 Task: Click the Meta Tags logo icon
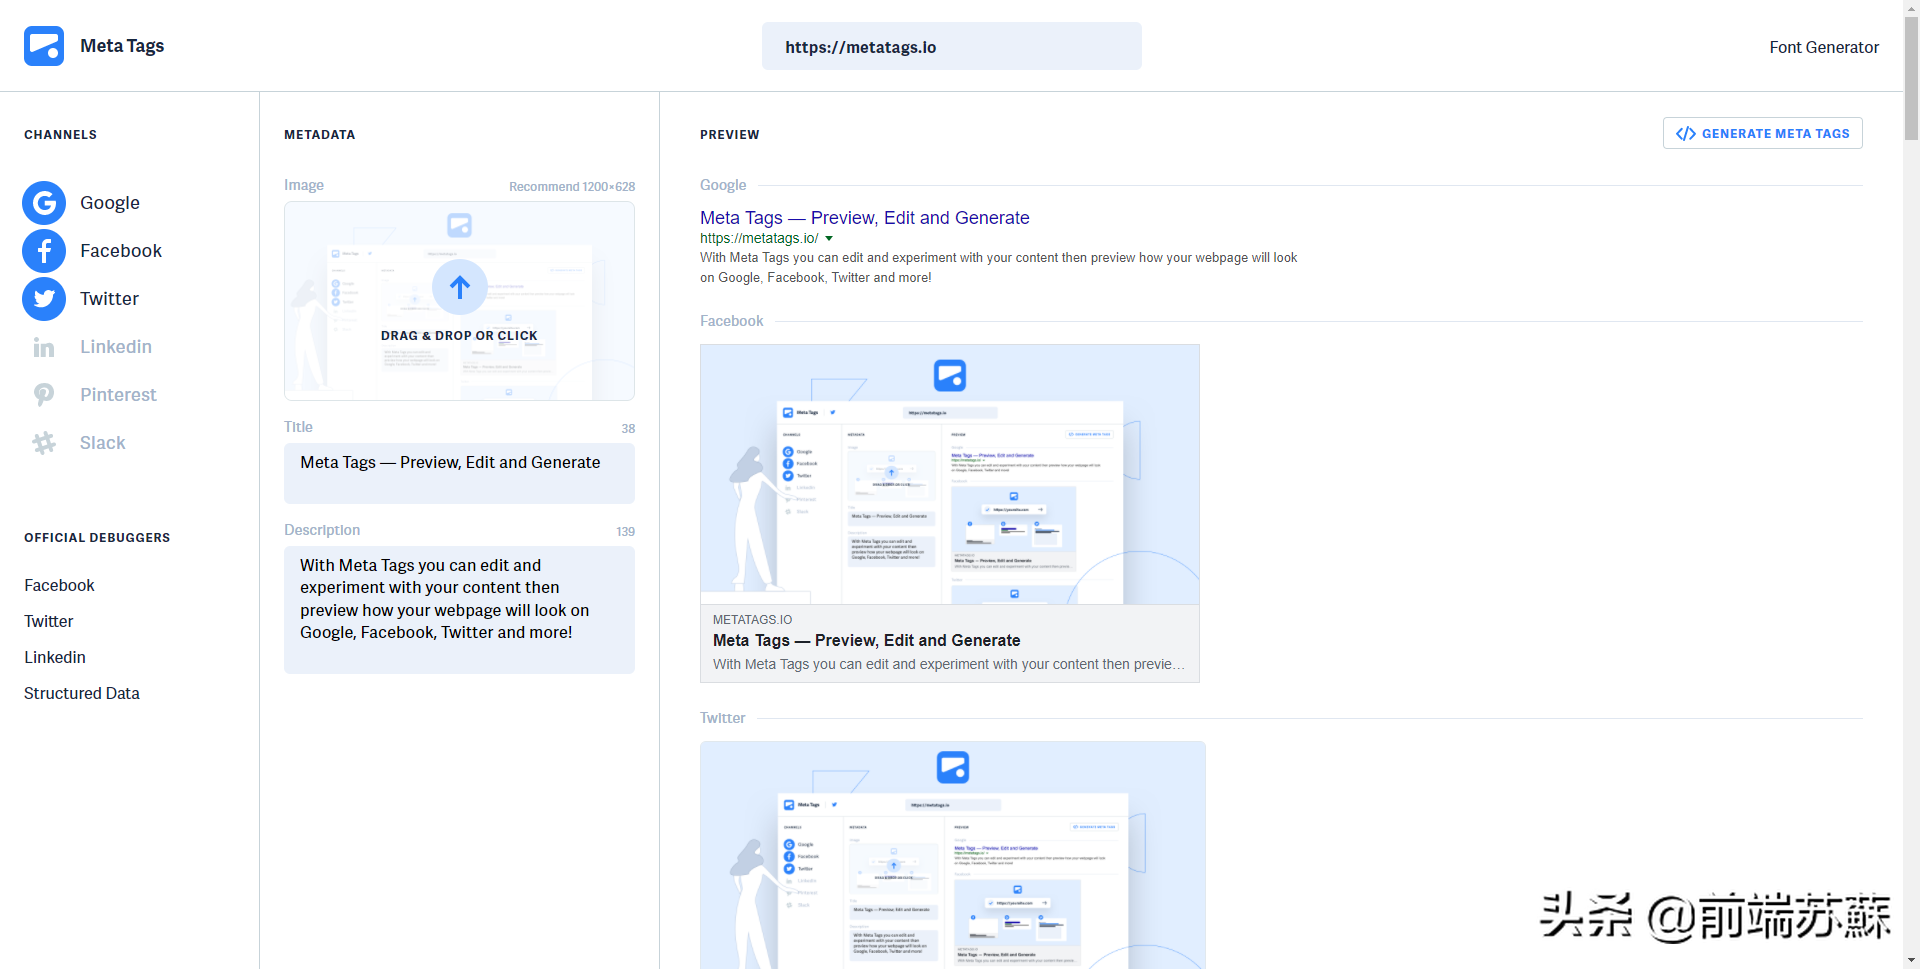(44, 46)
